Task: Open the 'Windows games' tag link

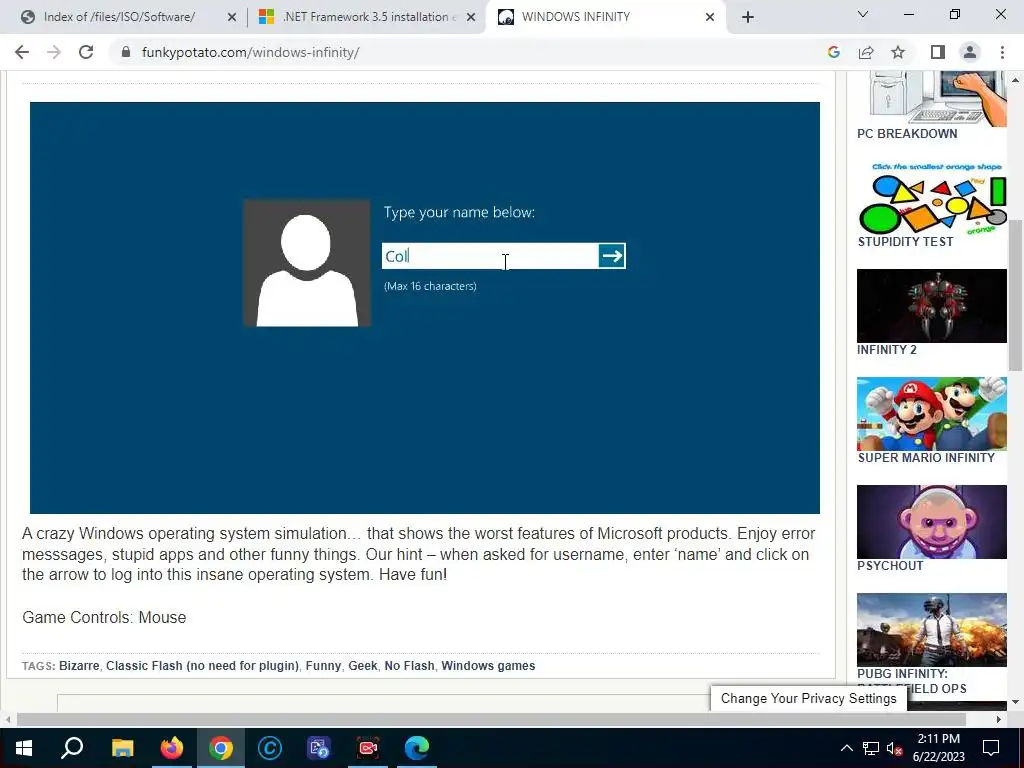Action: tap(488, 665)
